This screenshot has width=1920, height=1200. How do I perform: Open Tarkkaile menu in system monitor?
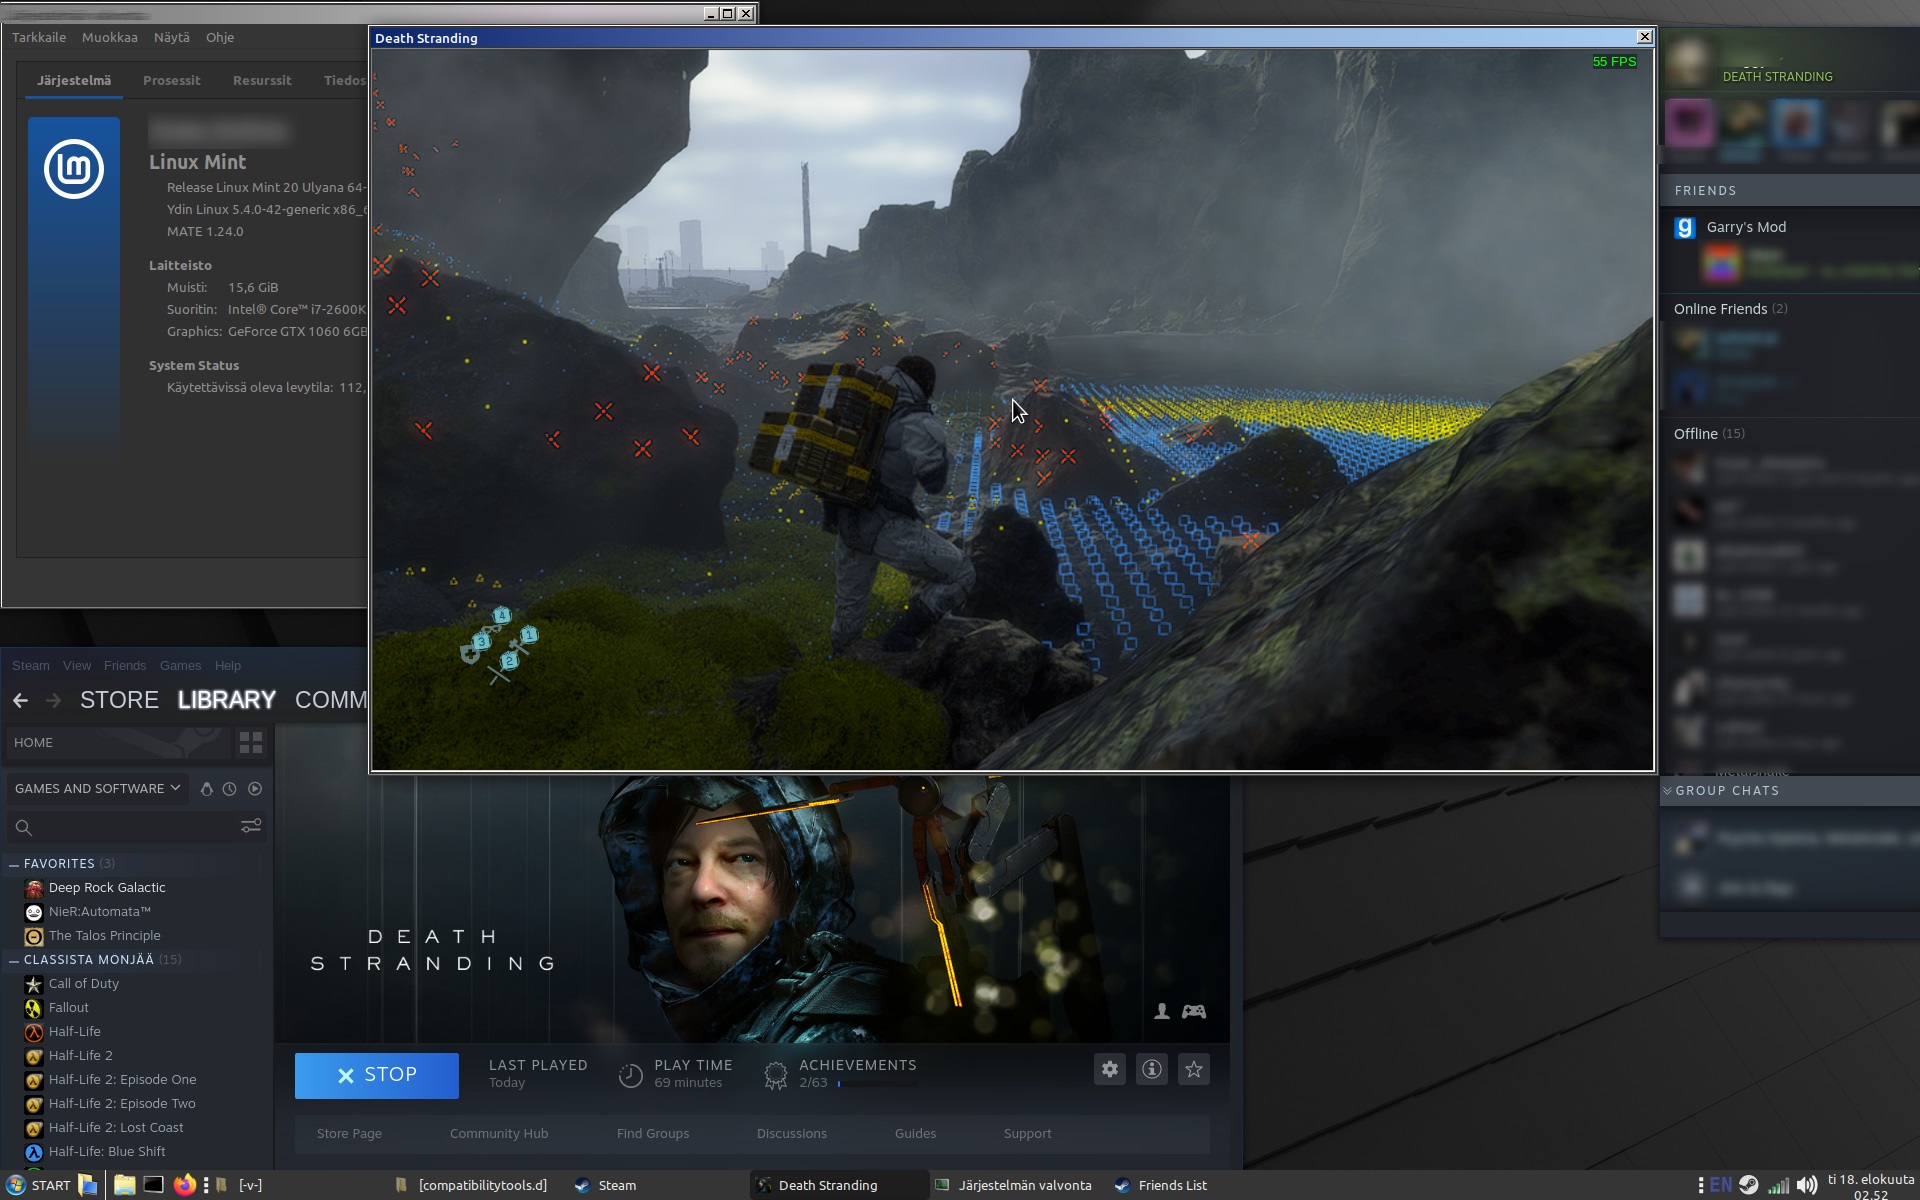(39, 37)
